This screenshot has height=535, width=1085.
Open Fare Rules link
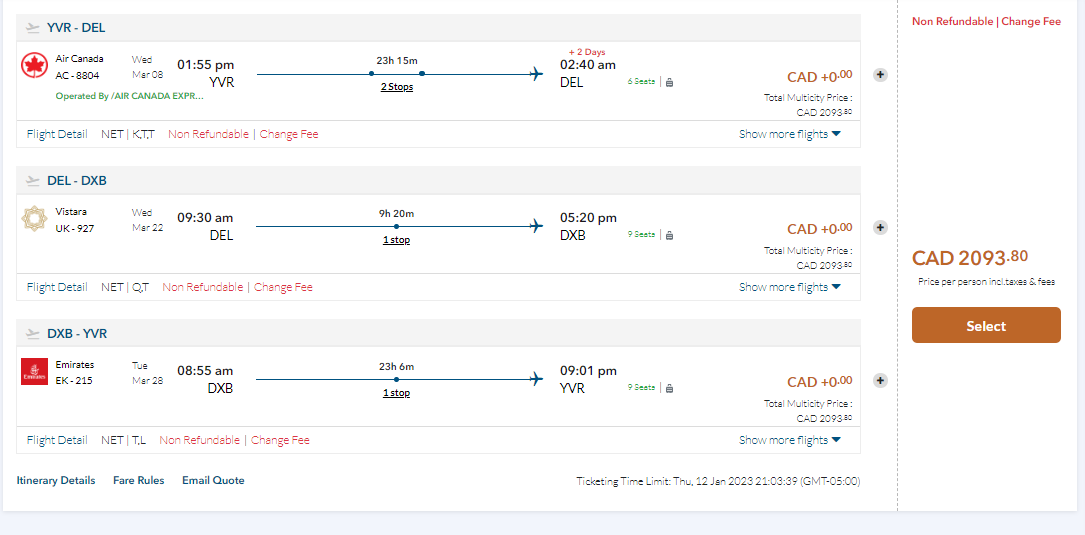pyautogui.click(x=138, y=480)
